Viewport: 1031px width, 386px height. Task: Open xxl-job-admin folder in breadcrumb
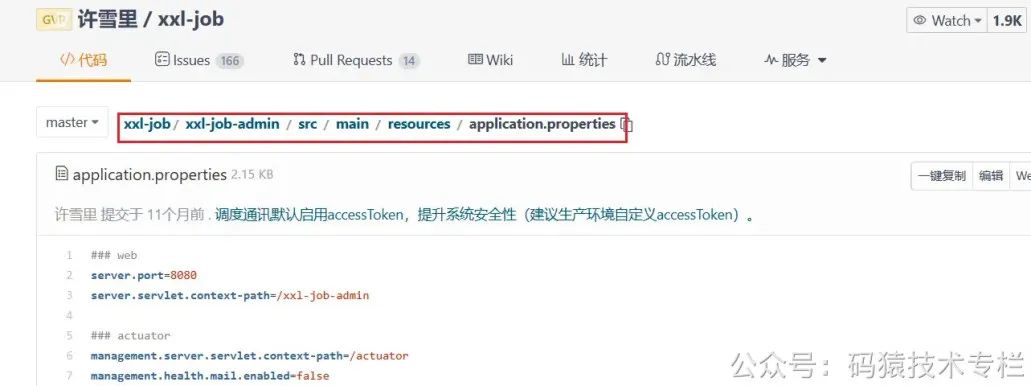[x=232, y=124]
